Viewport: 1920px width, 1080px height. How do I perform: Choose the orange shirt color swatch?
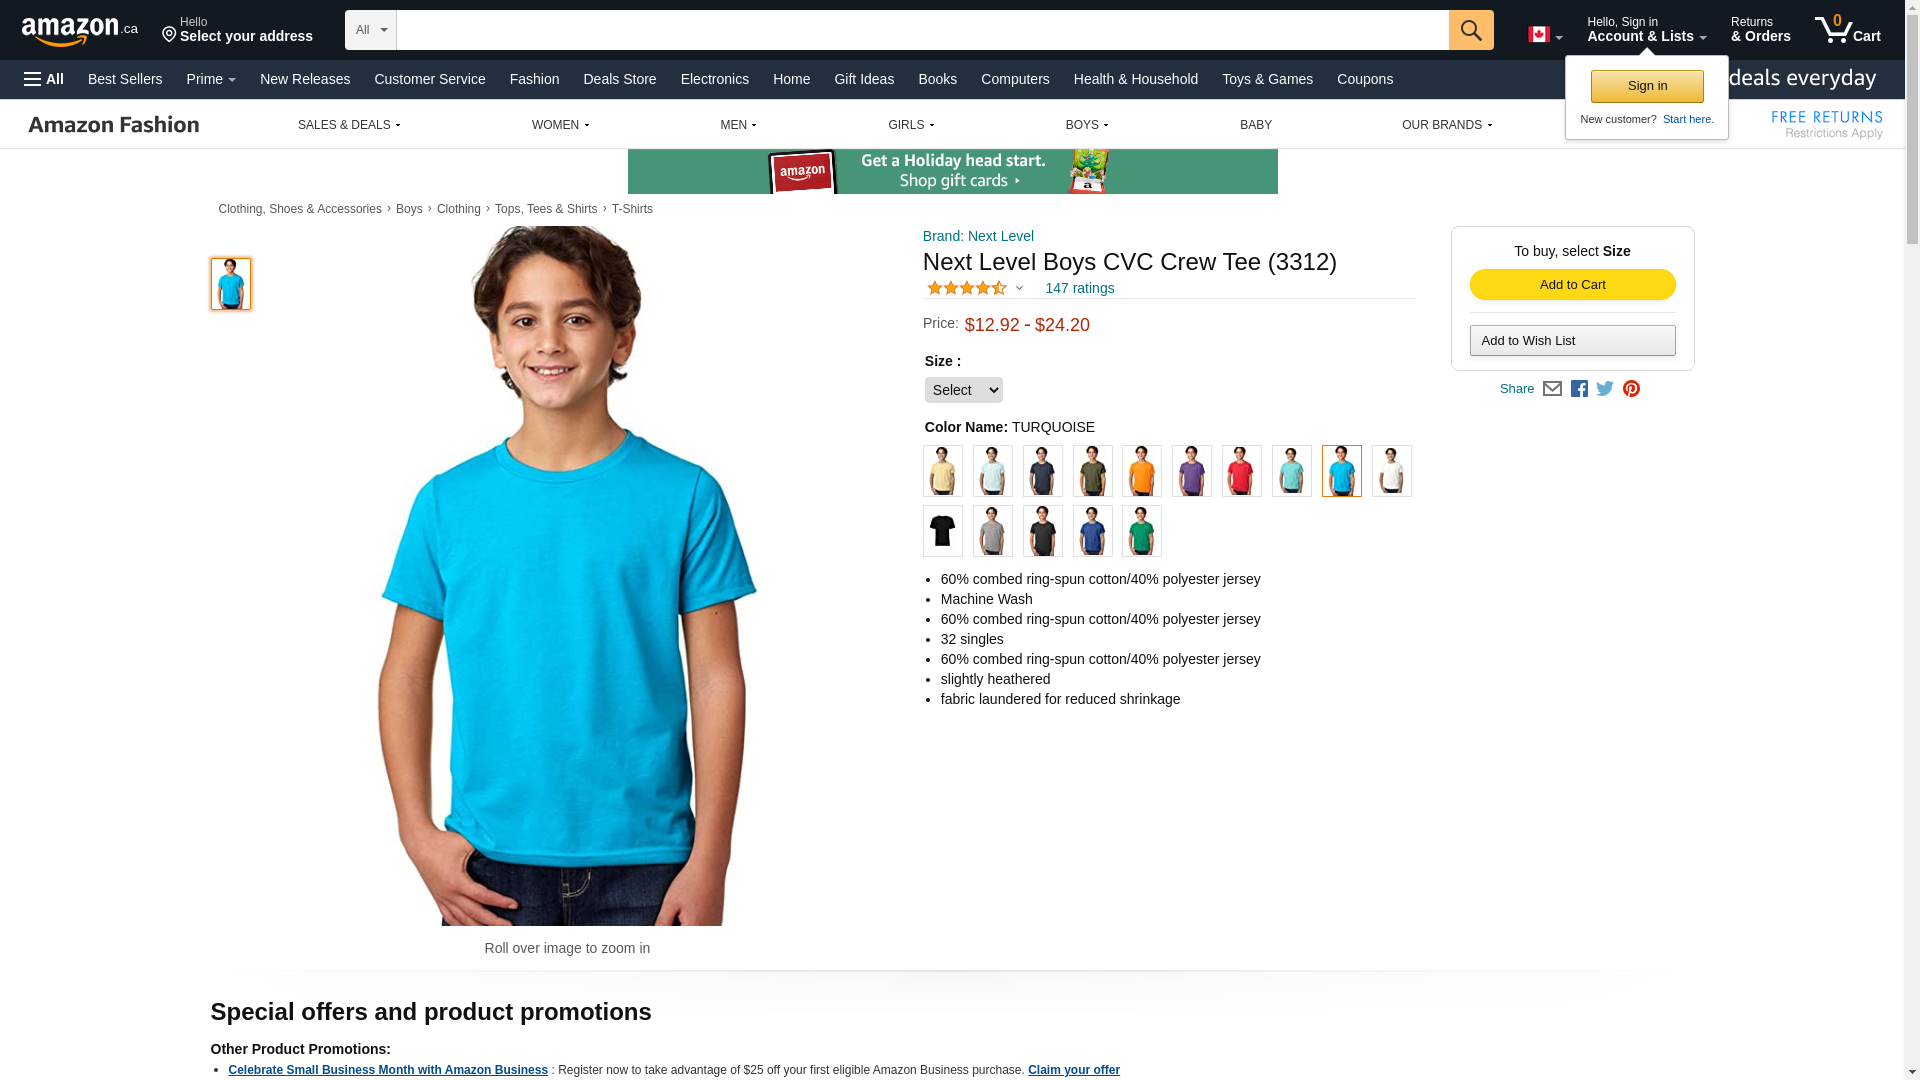coord(1142,471)
